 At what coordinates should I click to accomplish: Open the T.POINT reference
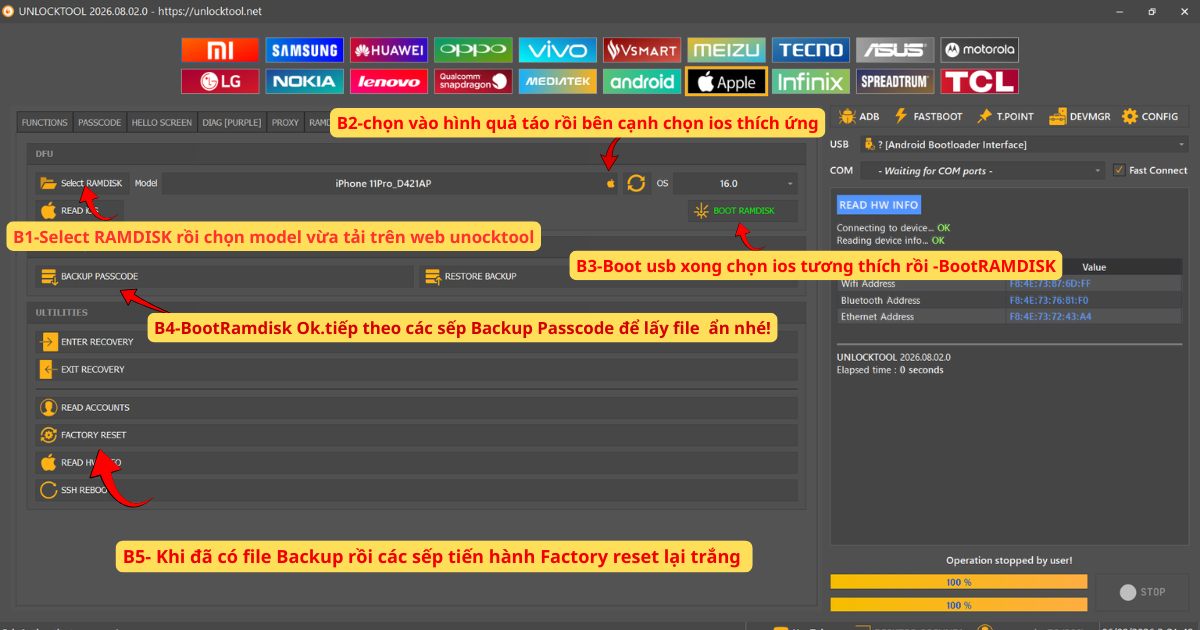tap(1006, 117)
